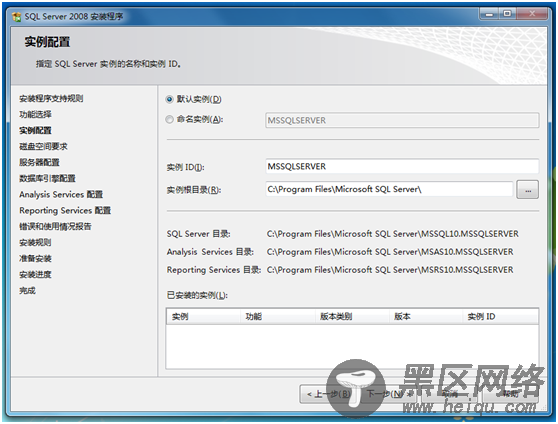The width and height of the screenshot is (558, 424).
Task: Click the 实例根目录 path field
Action: 389,189
